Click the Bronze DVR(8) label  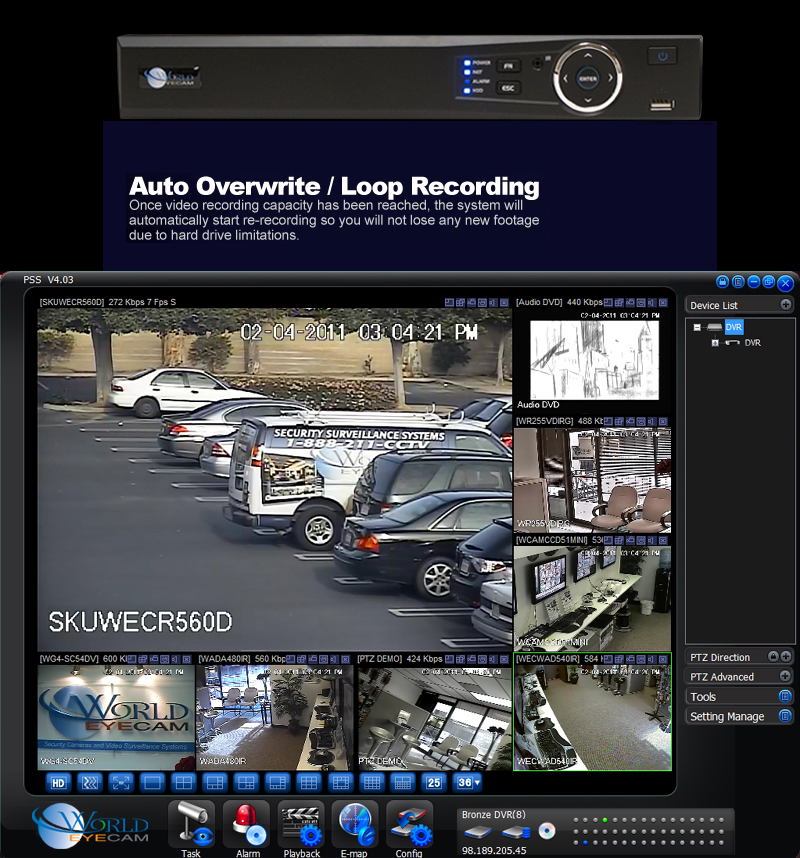[x=494, y=815]
